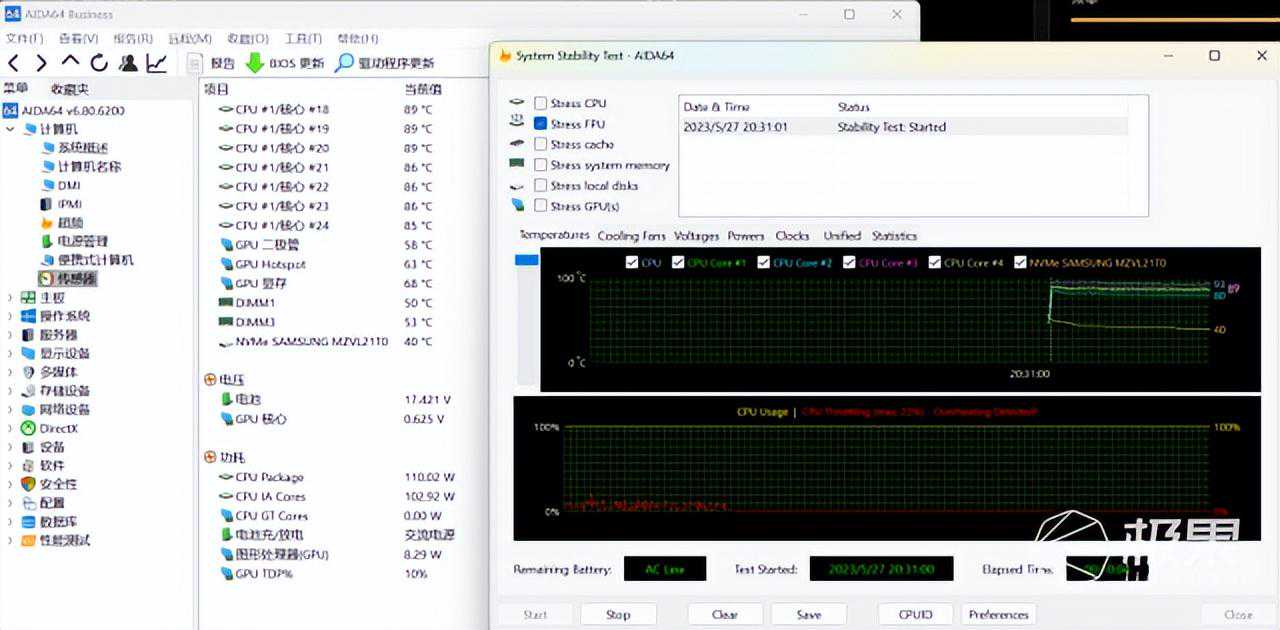Open the BIOS 更新 green arrow icon
Screen dimensions: 1280x630
click(254, 63)
